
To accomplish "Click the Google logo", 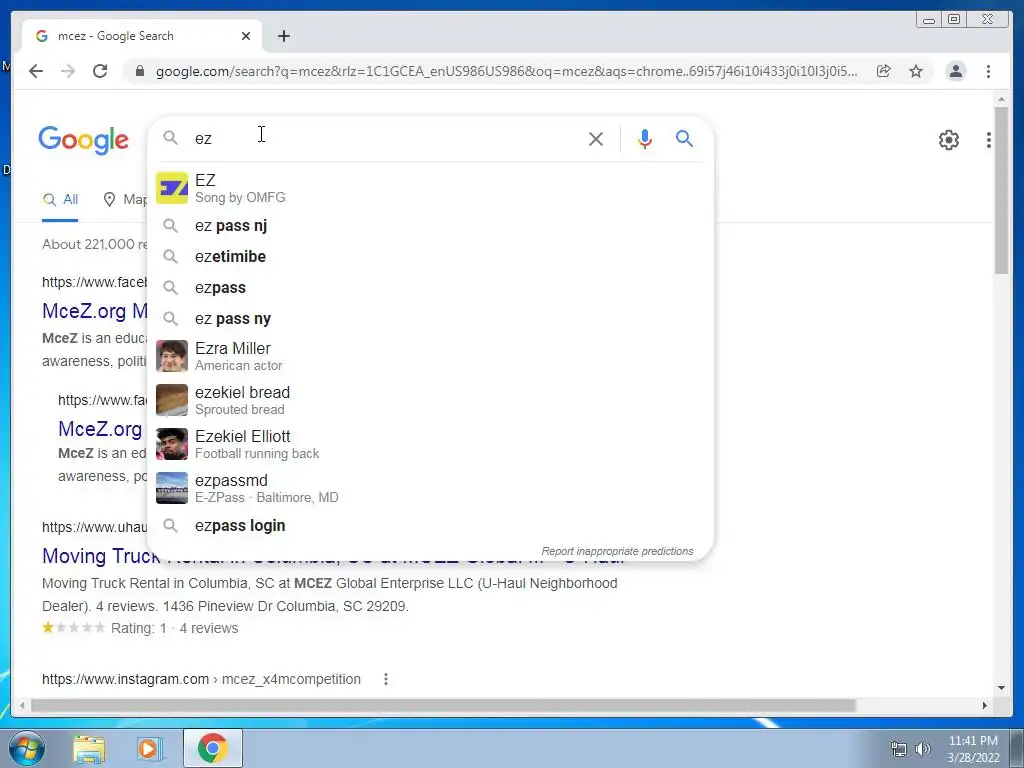I will tap(84, 140).
